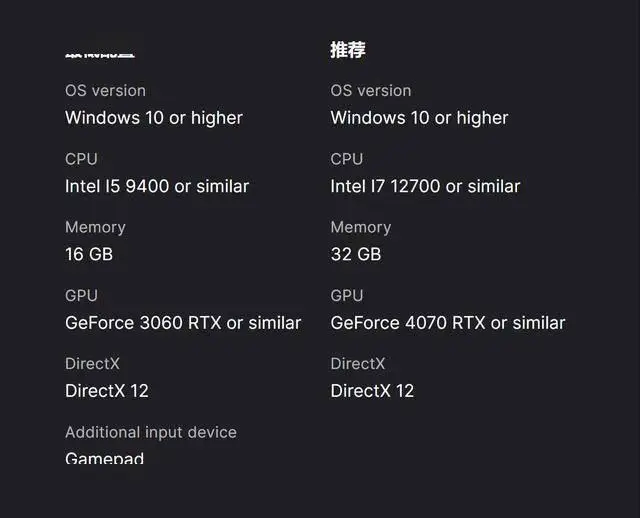The width and height of the screenshot is (640, 518).
Task: Click the GPU label above GeForce 4070
Action: coord(347,296)
